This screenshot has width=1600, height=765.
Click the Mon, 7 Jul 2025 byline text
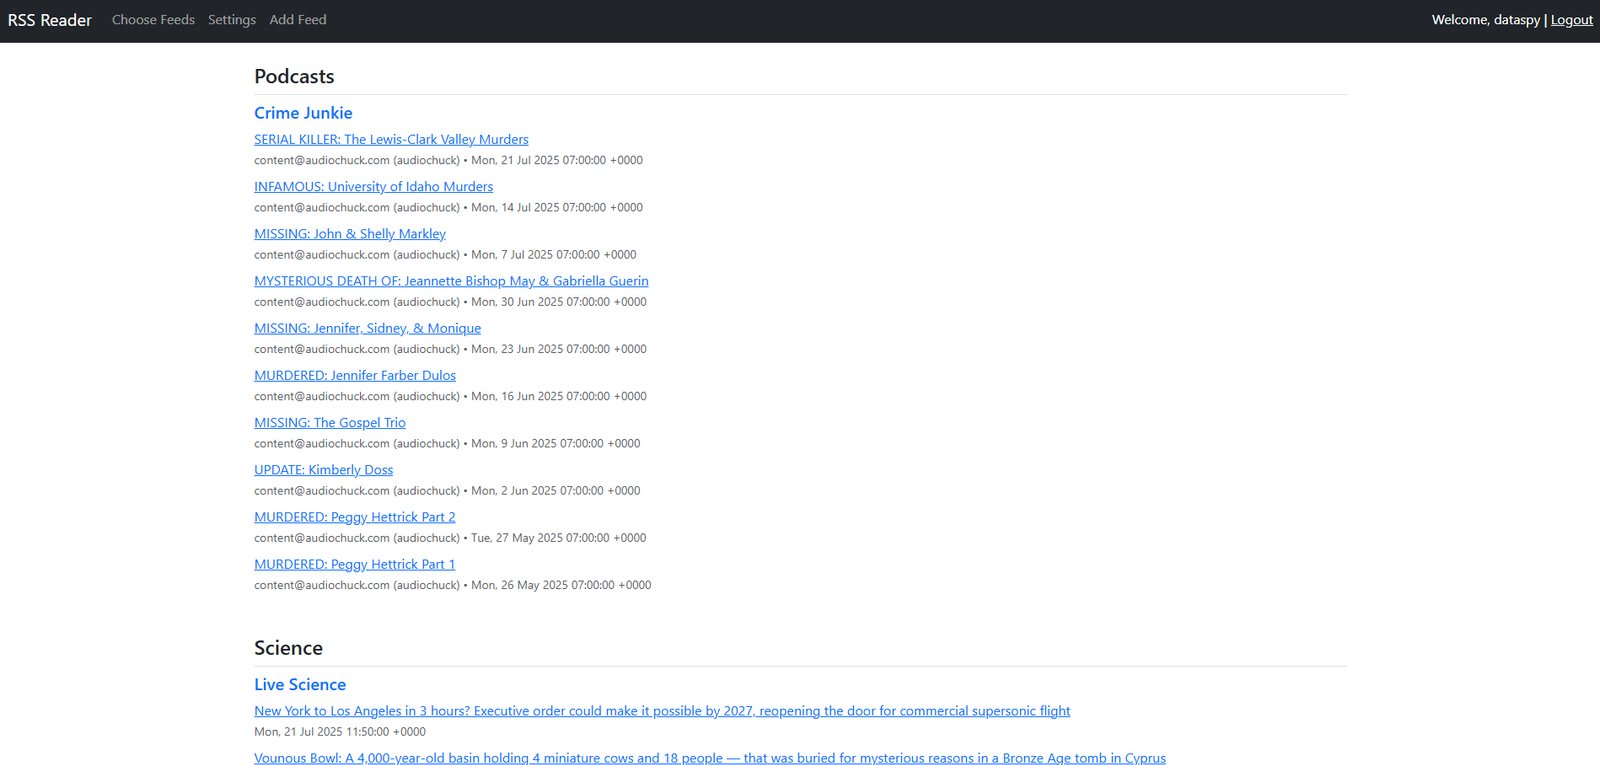coord(445,254)
